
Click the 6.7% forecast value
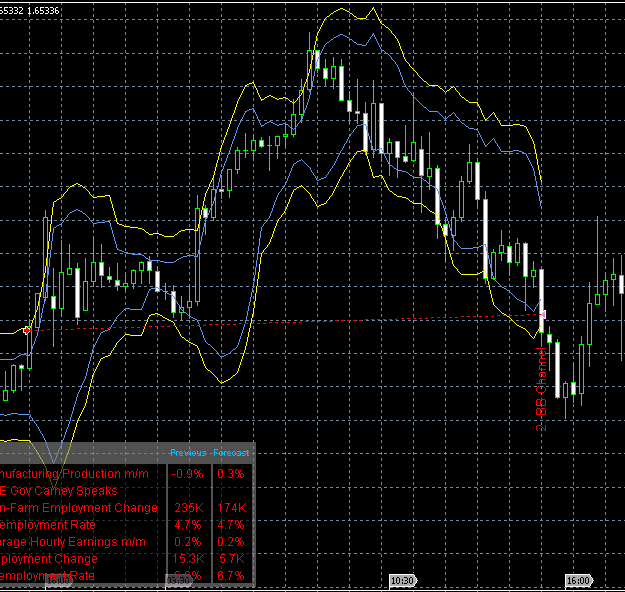[231, 576]
